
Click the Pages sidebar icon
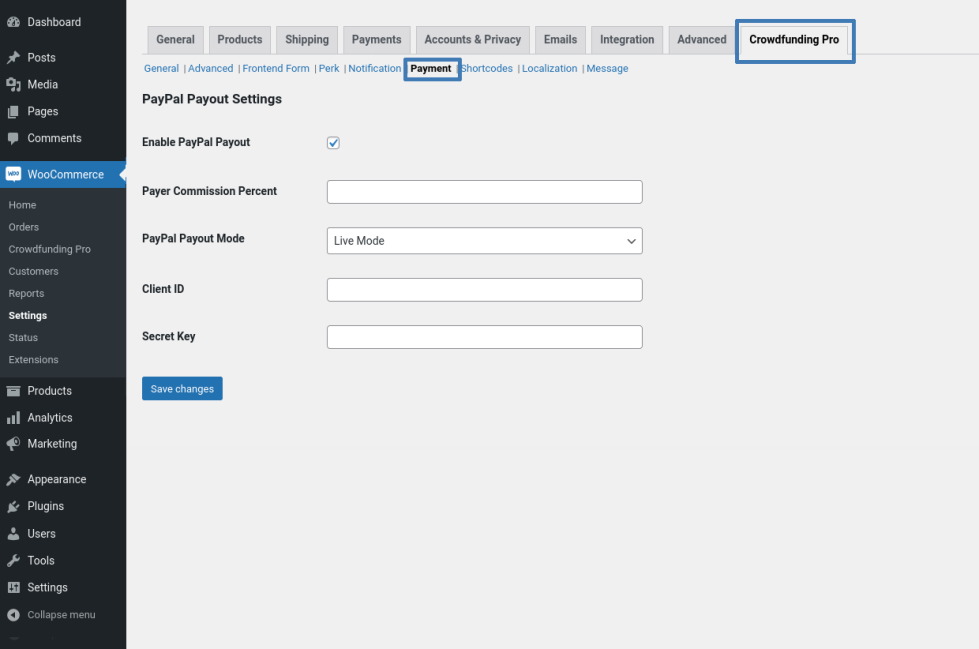coord(13,111)
